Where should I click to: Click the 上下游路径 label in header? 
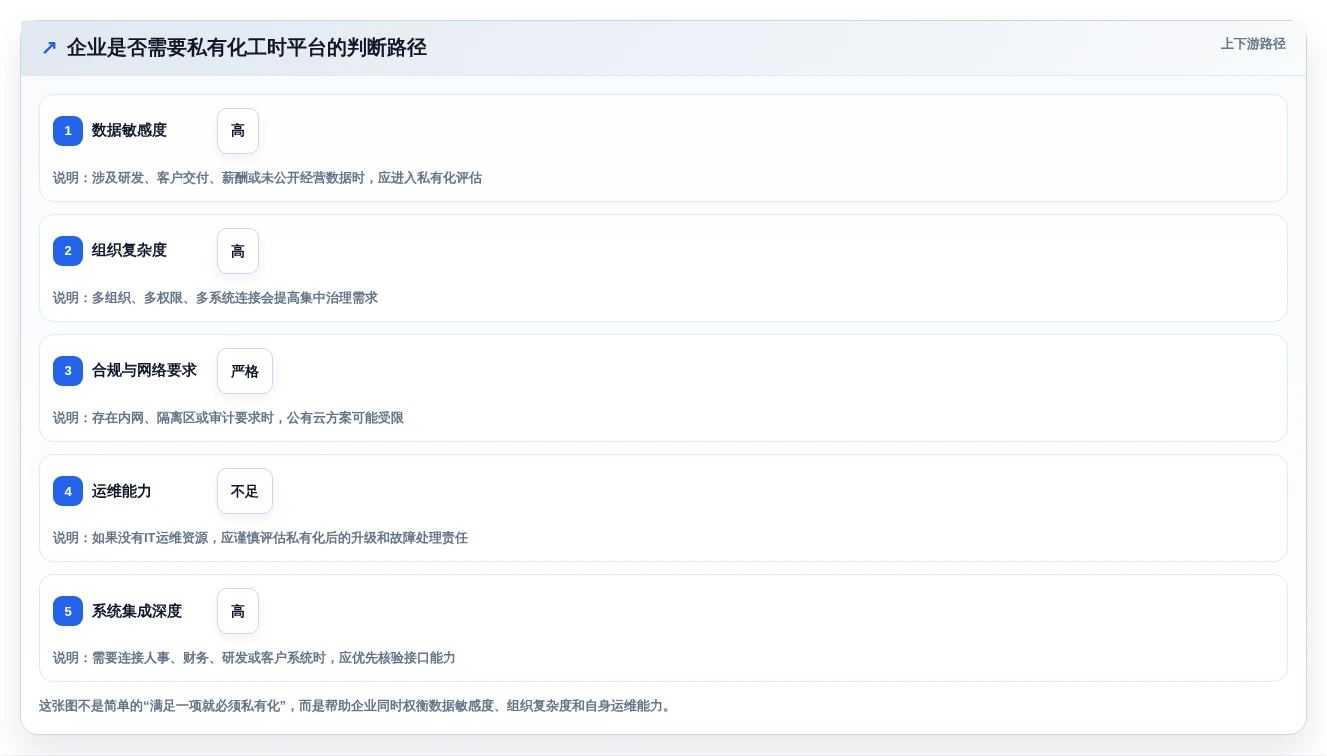point(1253,44)
